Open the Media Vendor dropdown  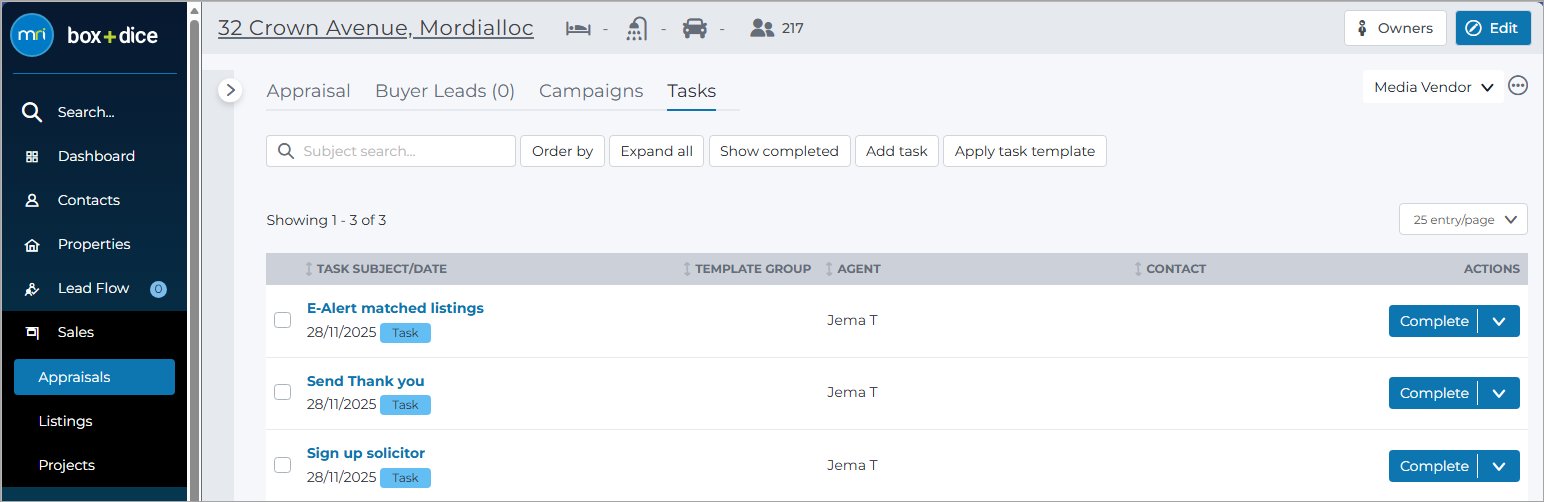1433,87
